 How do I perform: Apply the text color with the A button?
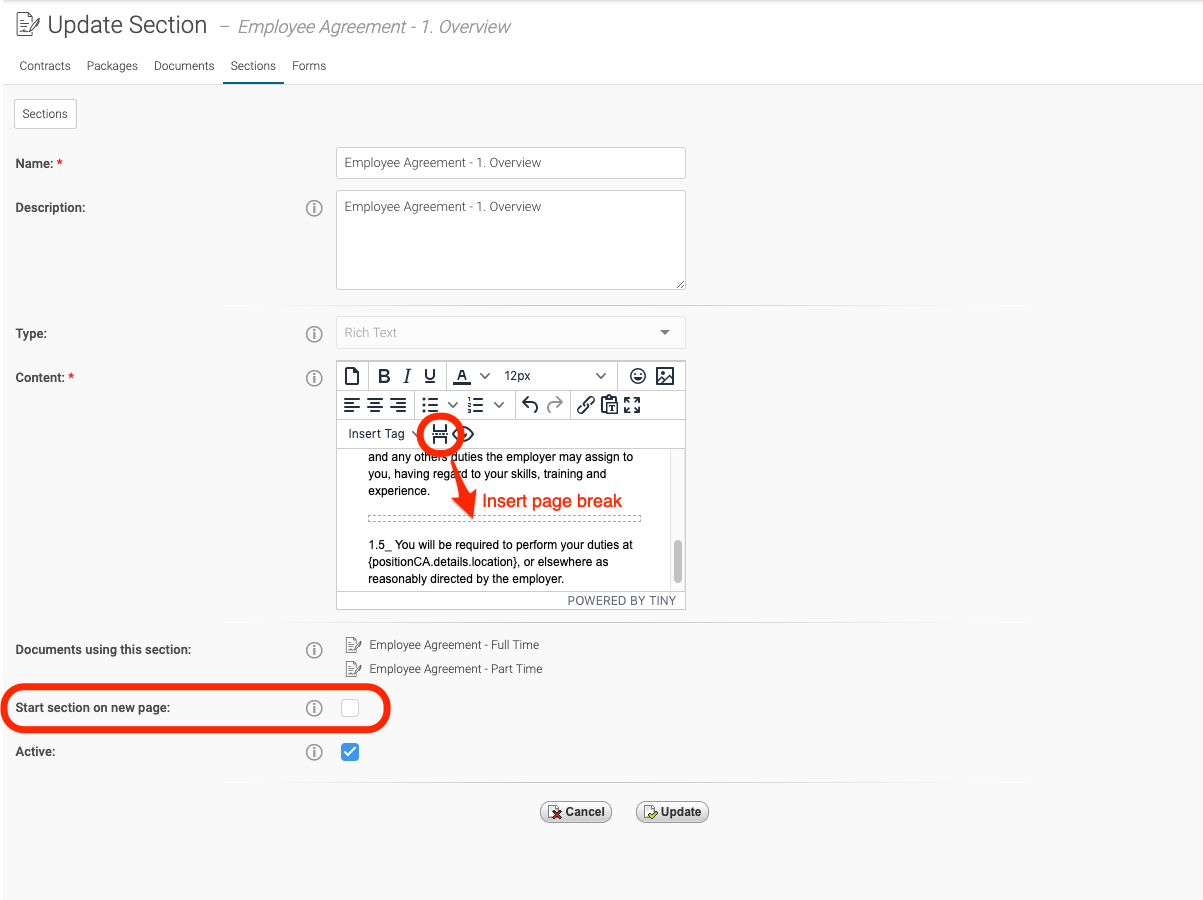coord(461,376)
